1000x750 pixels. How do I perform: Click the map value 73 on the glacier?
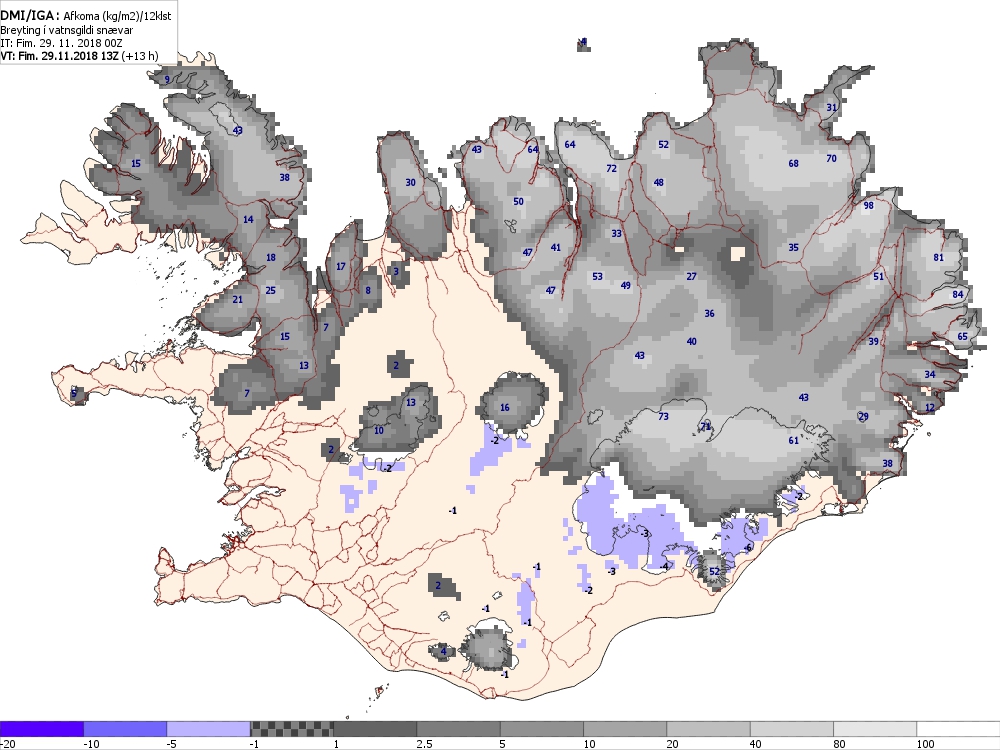point(663,416)
